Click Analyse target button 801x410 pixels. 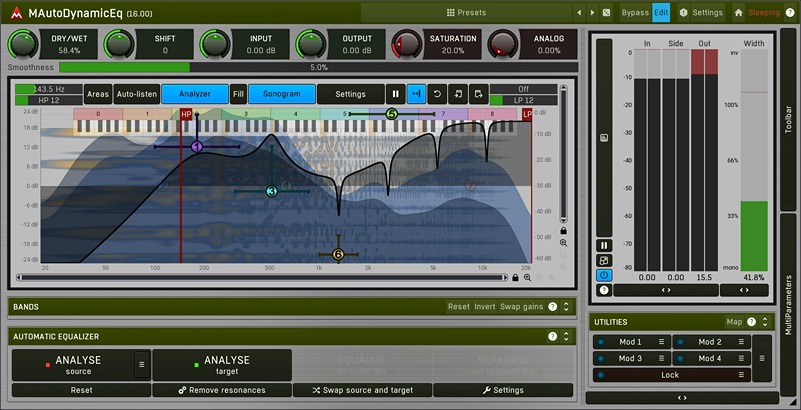point(222,365)
